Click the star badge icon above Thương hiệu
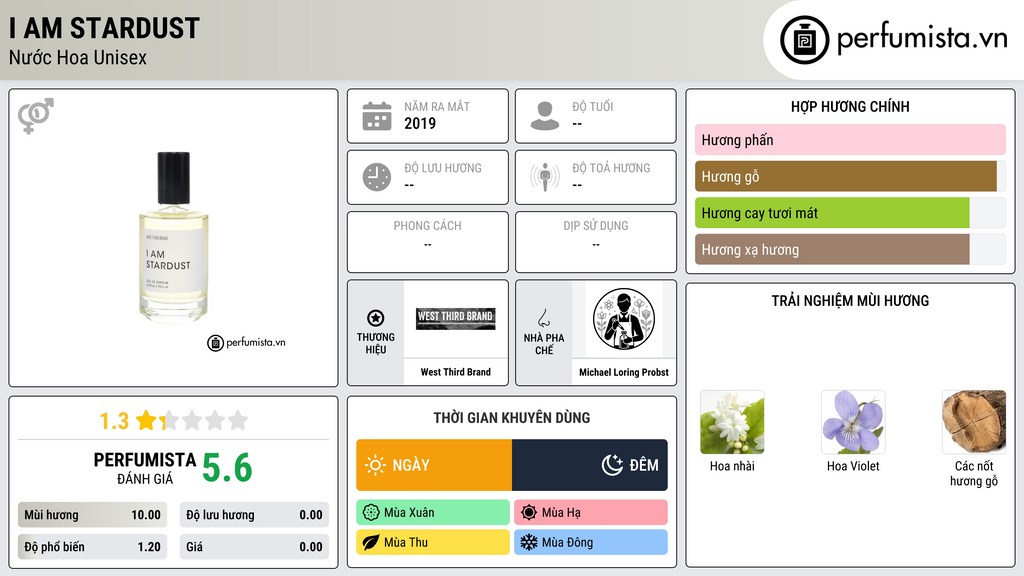 pyautogui.click(x=376, y=318)
